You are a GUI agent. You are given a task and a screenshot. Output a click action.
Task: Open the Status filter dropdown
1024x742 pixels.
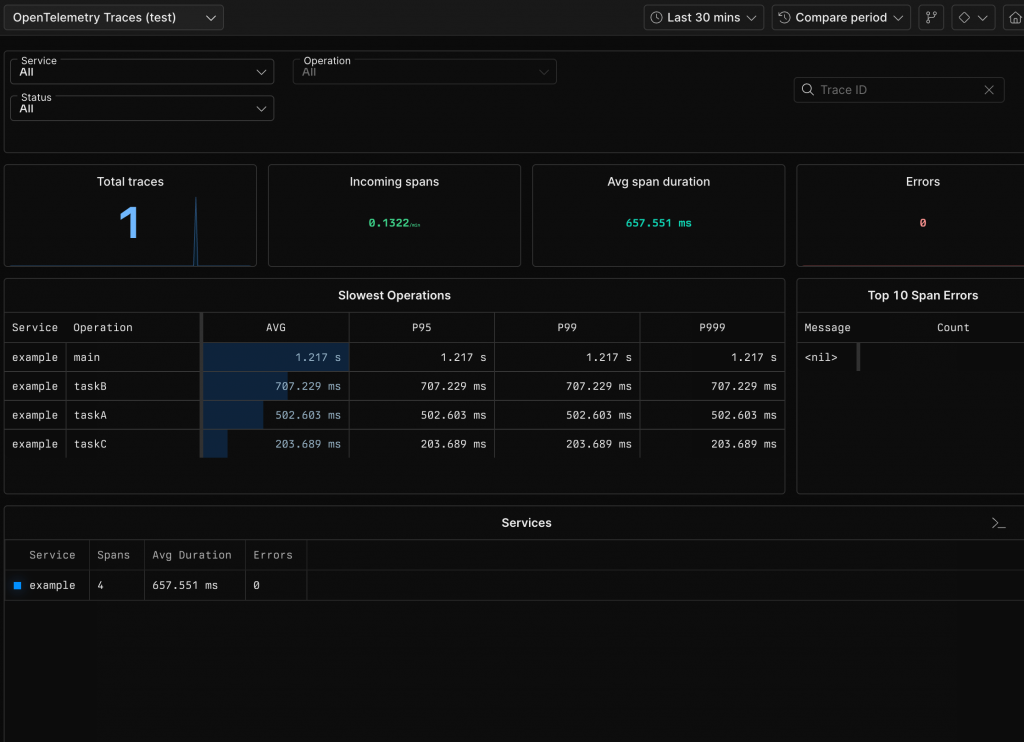point(142,108)
